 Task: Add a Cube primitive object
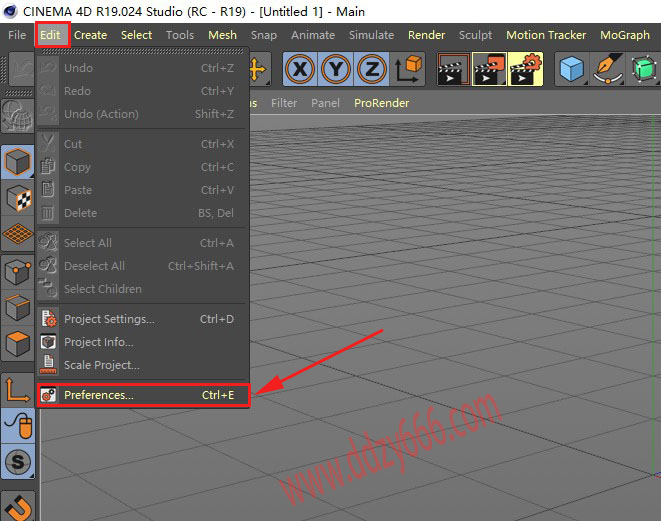(x=572, y=69)
